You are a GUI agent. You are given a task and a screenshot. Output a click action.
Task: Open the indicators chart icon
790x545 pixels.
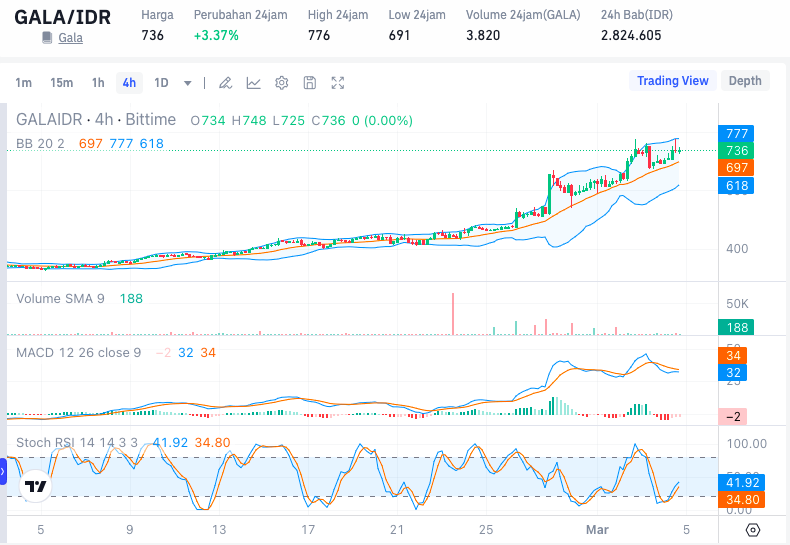pyautogui.click(x=253, y=83)
